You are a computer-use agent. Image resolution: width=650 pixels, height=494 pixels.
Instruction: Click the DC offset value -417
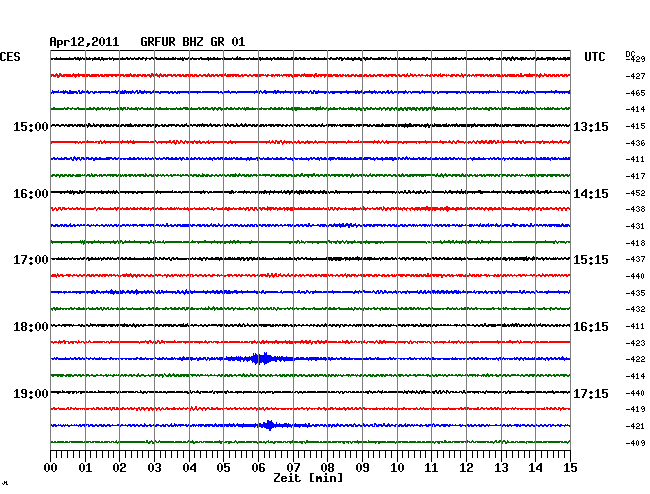tap(635, 176)
